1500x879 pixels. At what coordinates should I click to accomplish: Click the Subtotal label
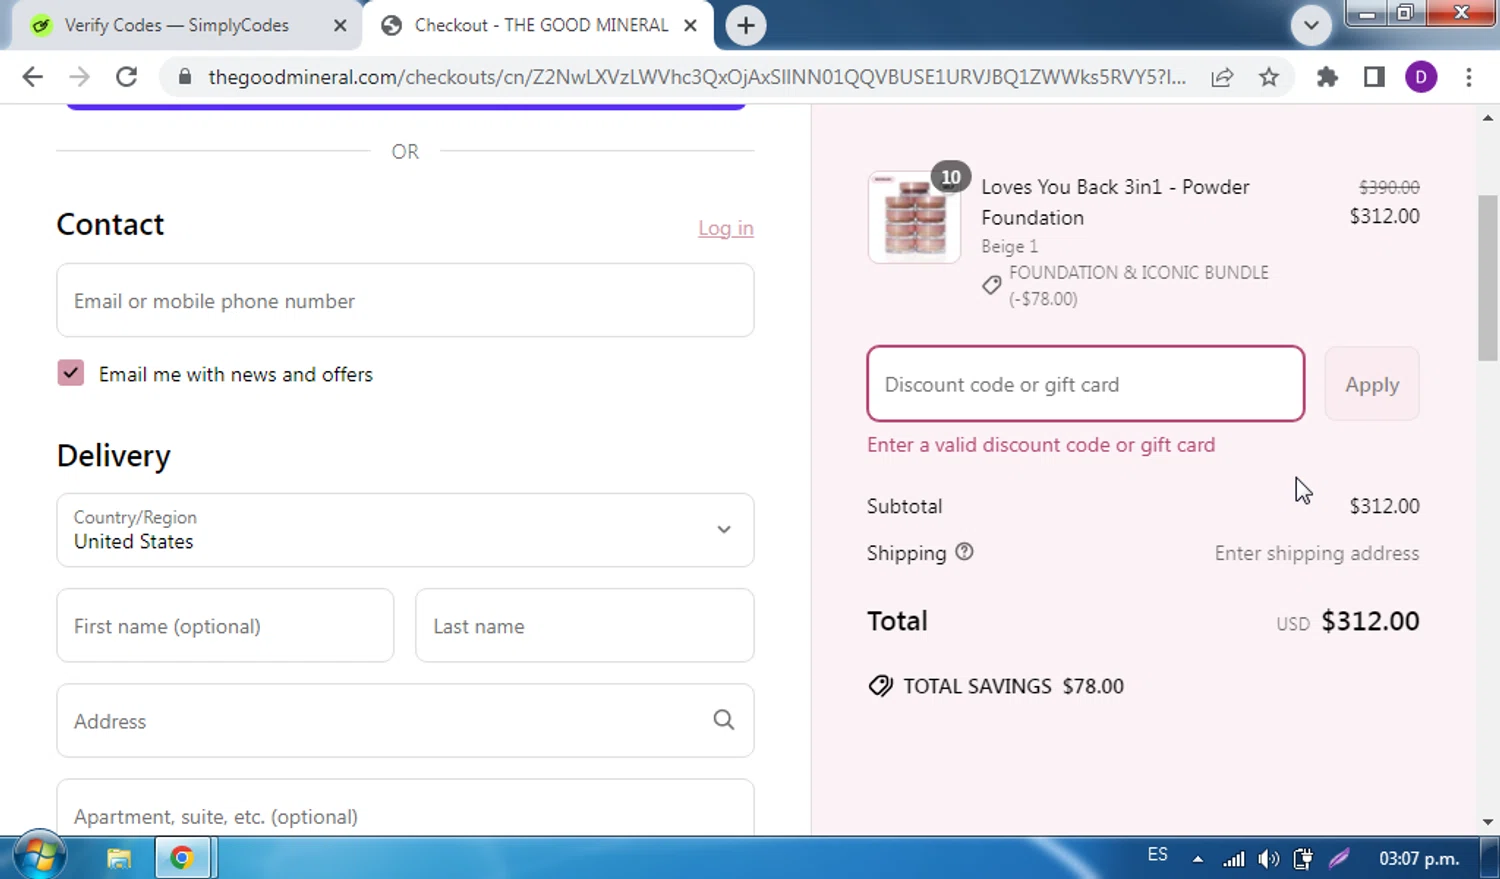[x=904, y=506]
